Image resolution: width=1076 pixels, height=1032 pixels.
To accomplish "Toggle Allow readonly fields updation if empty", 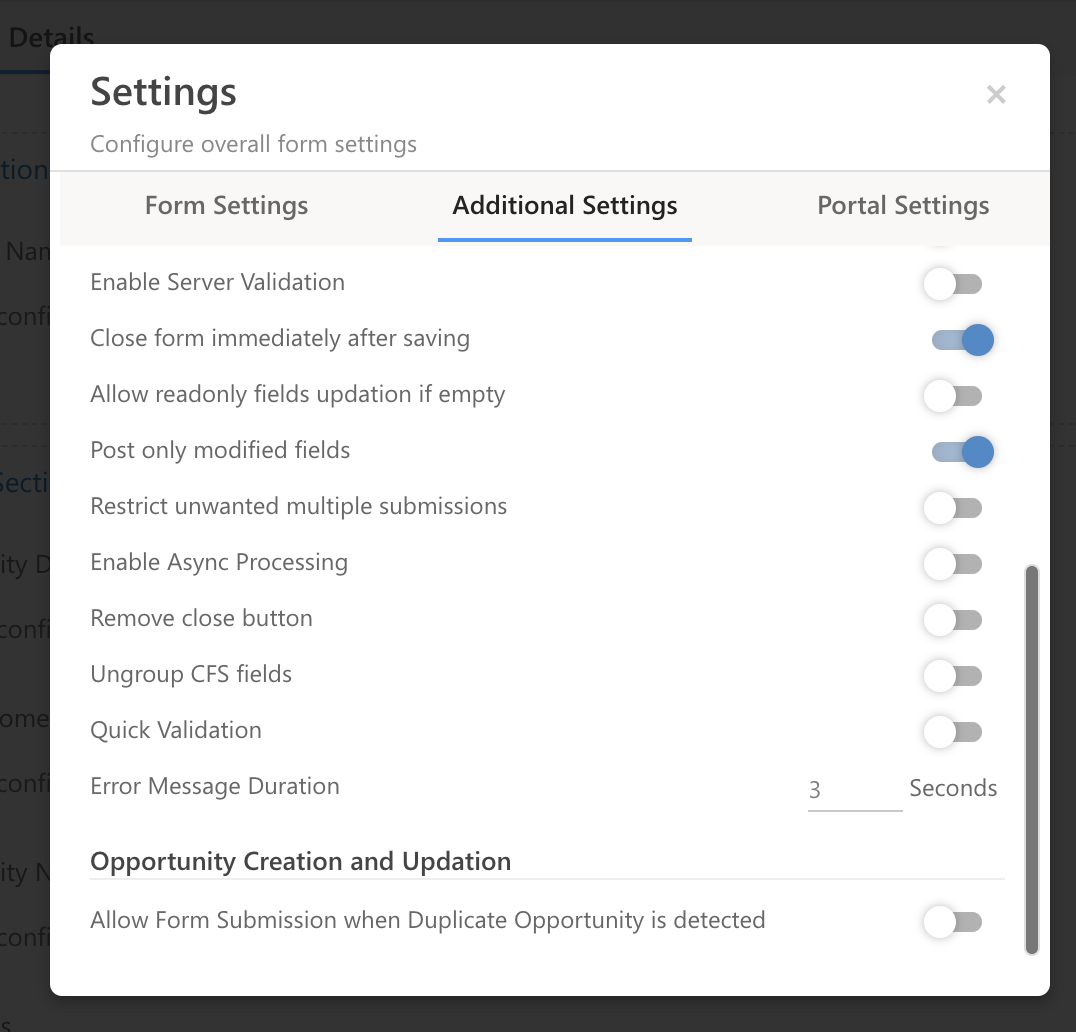I will [953, 396].
